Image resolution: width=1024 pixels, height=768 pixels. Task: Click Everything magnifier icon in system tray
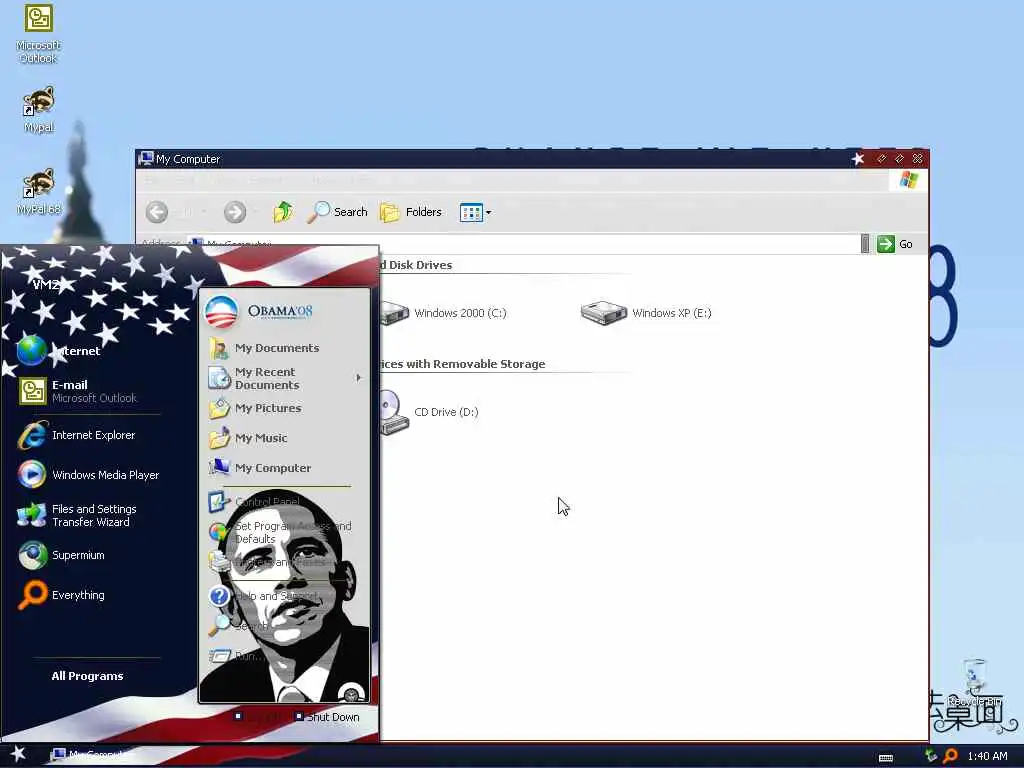[950, 756]
